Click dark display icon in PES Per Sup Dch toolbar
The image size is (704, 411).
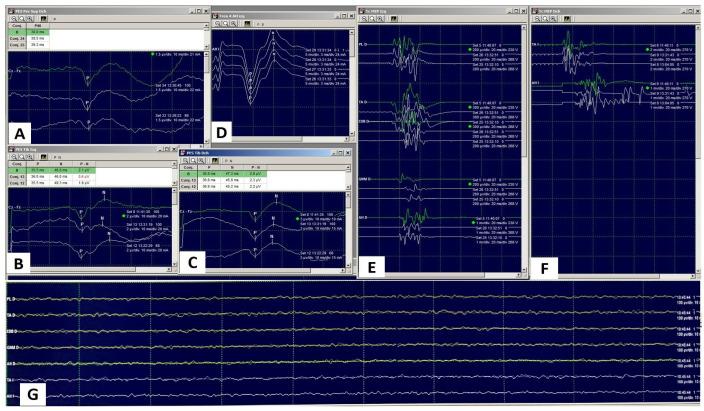pos(44,18)
